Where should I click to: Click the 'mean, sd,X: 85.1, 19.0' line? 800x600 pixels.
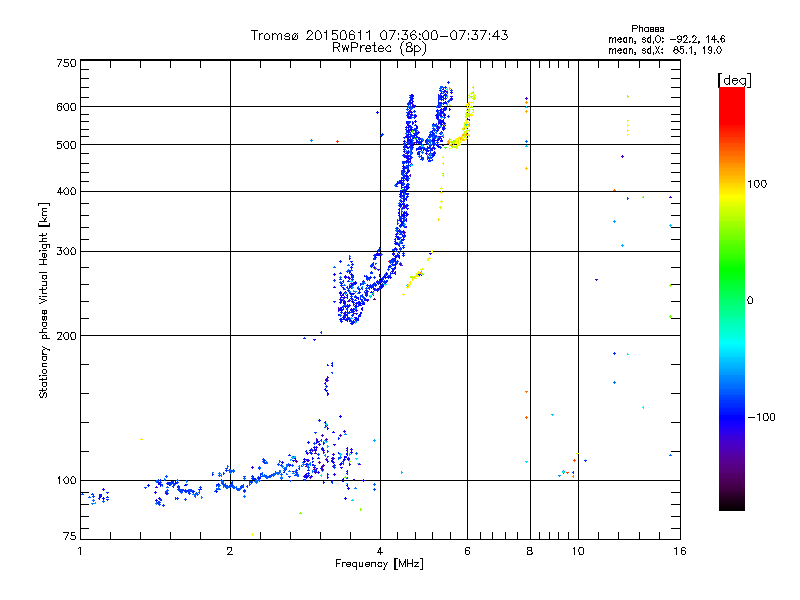click(x=665, y=50)
